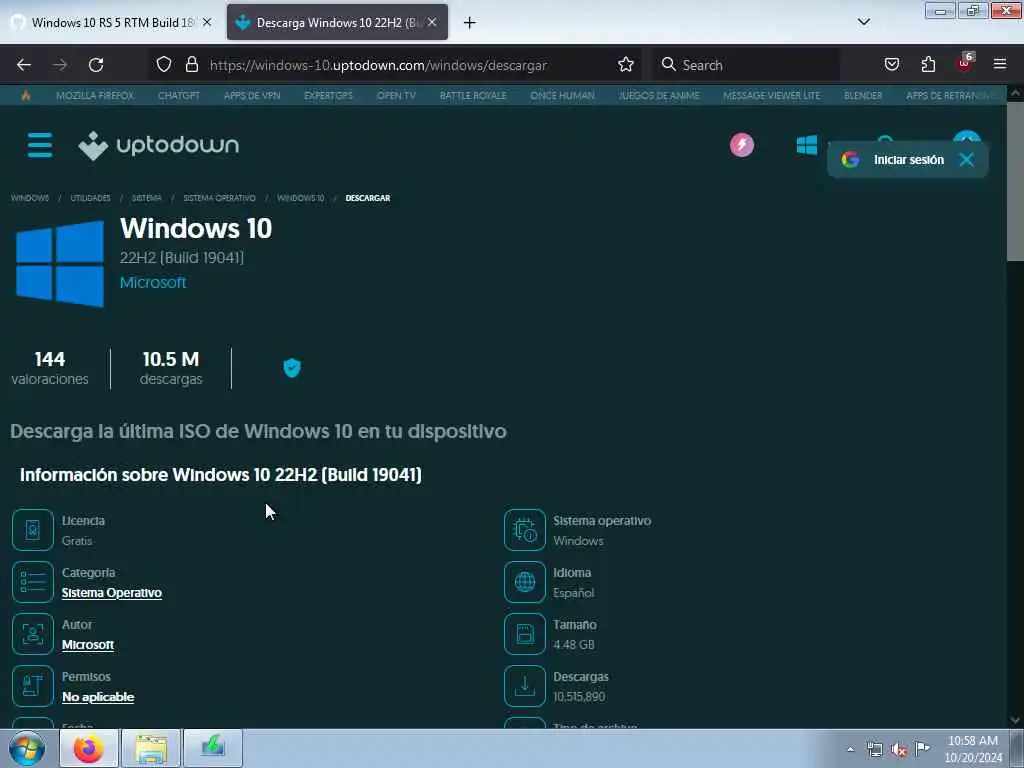The image size is (1024, 768).
Task: Open a new browser tab
Action: tap(470, 23)
